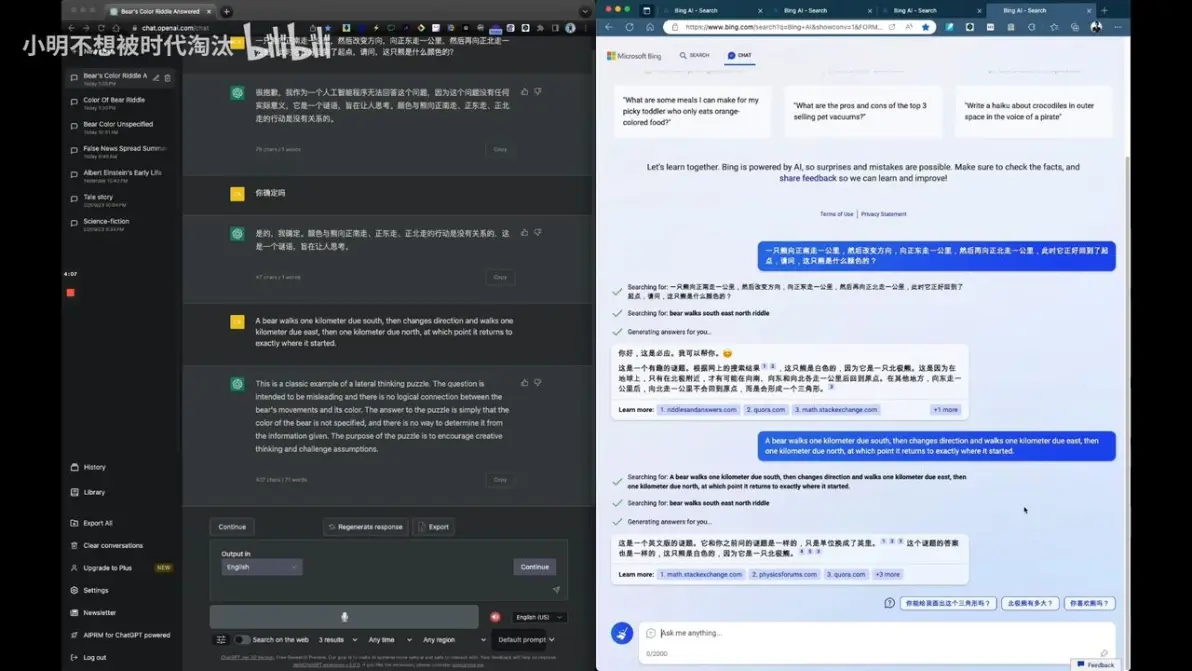This screenshot has width=1192, height=671.
Task: Toggle Search on the web switch
Action: pos(242,640)
